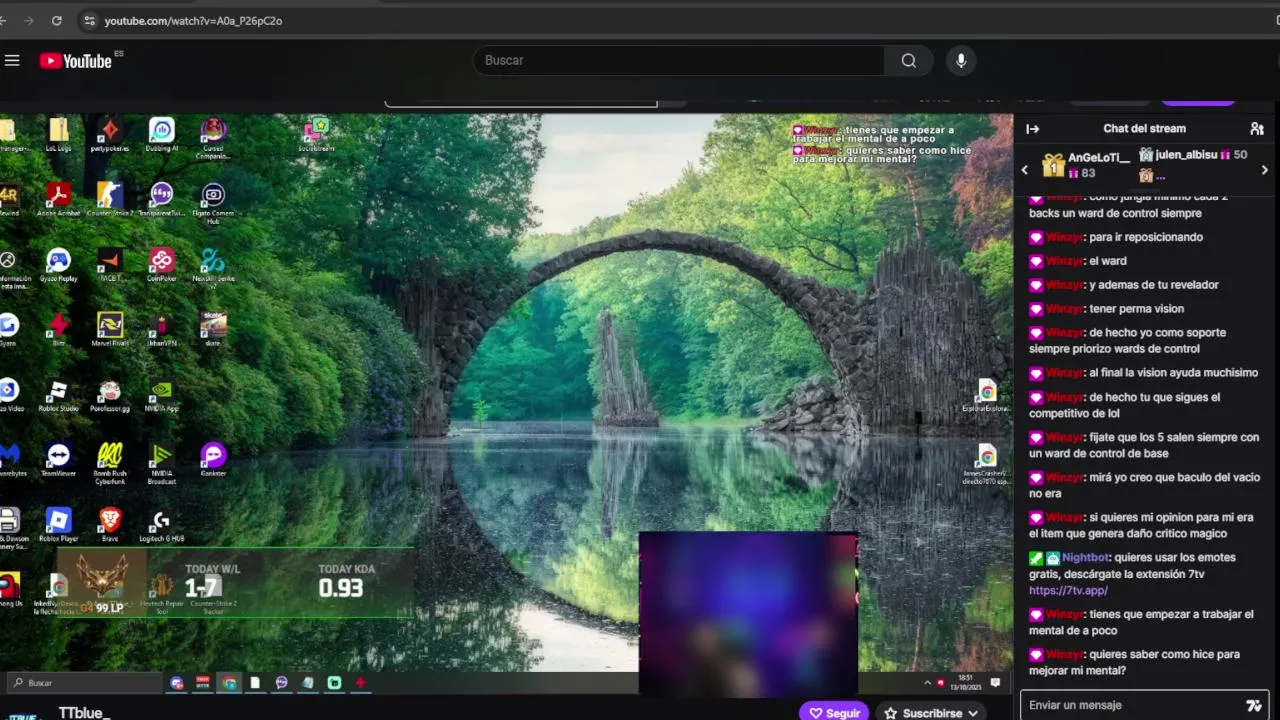Open Suscribirse options dropdown arrow
Image resolution: width=1280 pixels, height=720 pixels.
972,713
